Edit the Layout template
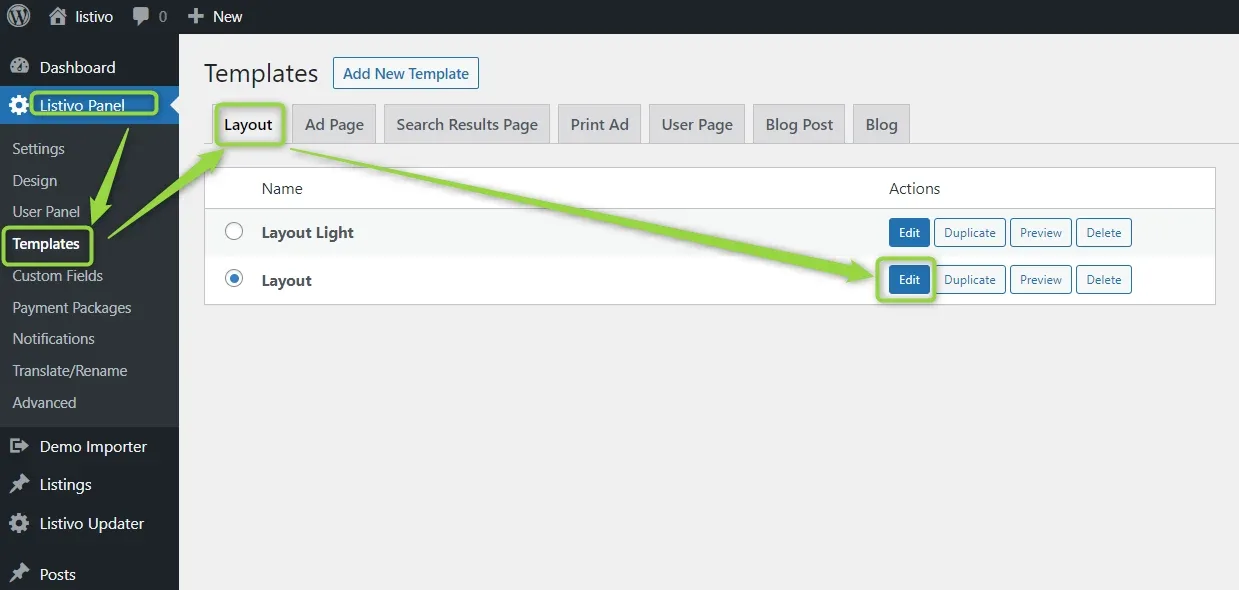 coord(909,280)
